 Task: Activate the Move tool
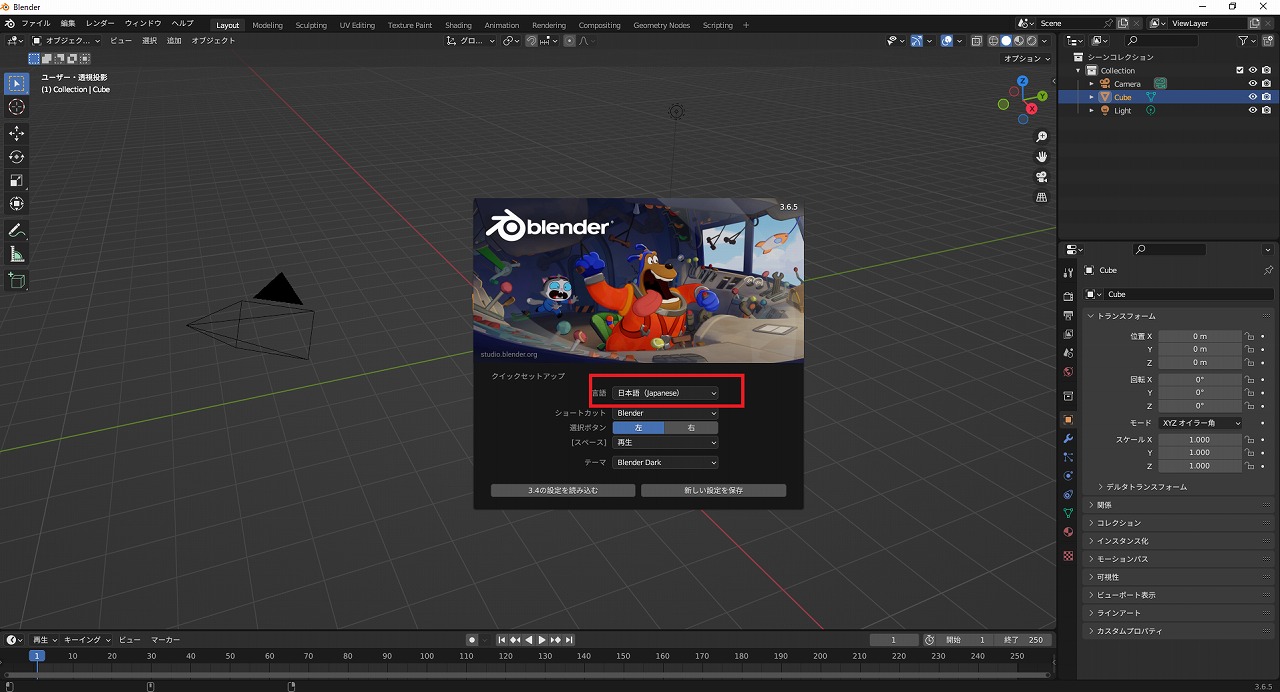[17, 133]
